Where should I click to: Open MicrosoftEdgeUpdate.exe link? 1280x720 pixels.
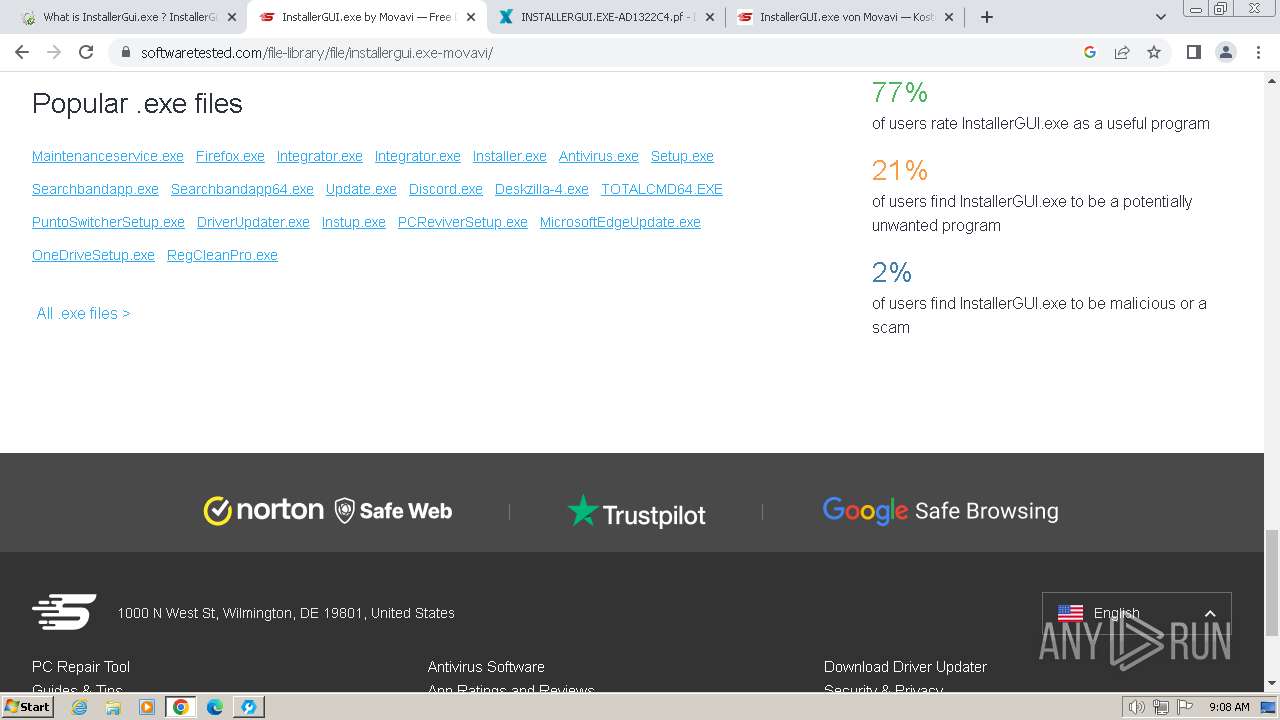[x=620, y=222]
